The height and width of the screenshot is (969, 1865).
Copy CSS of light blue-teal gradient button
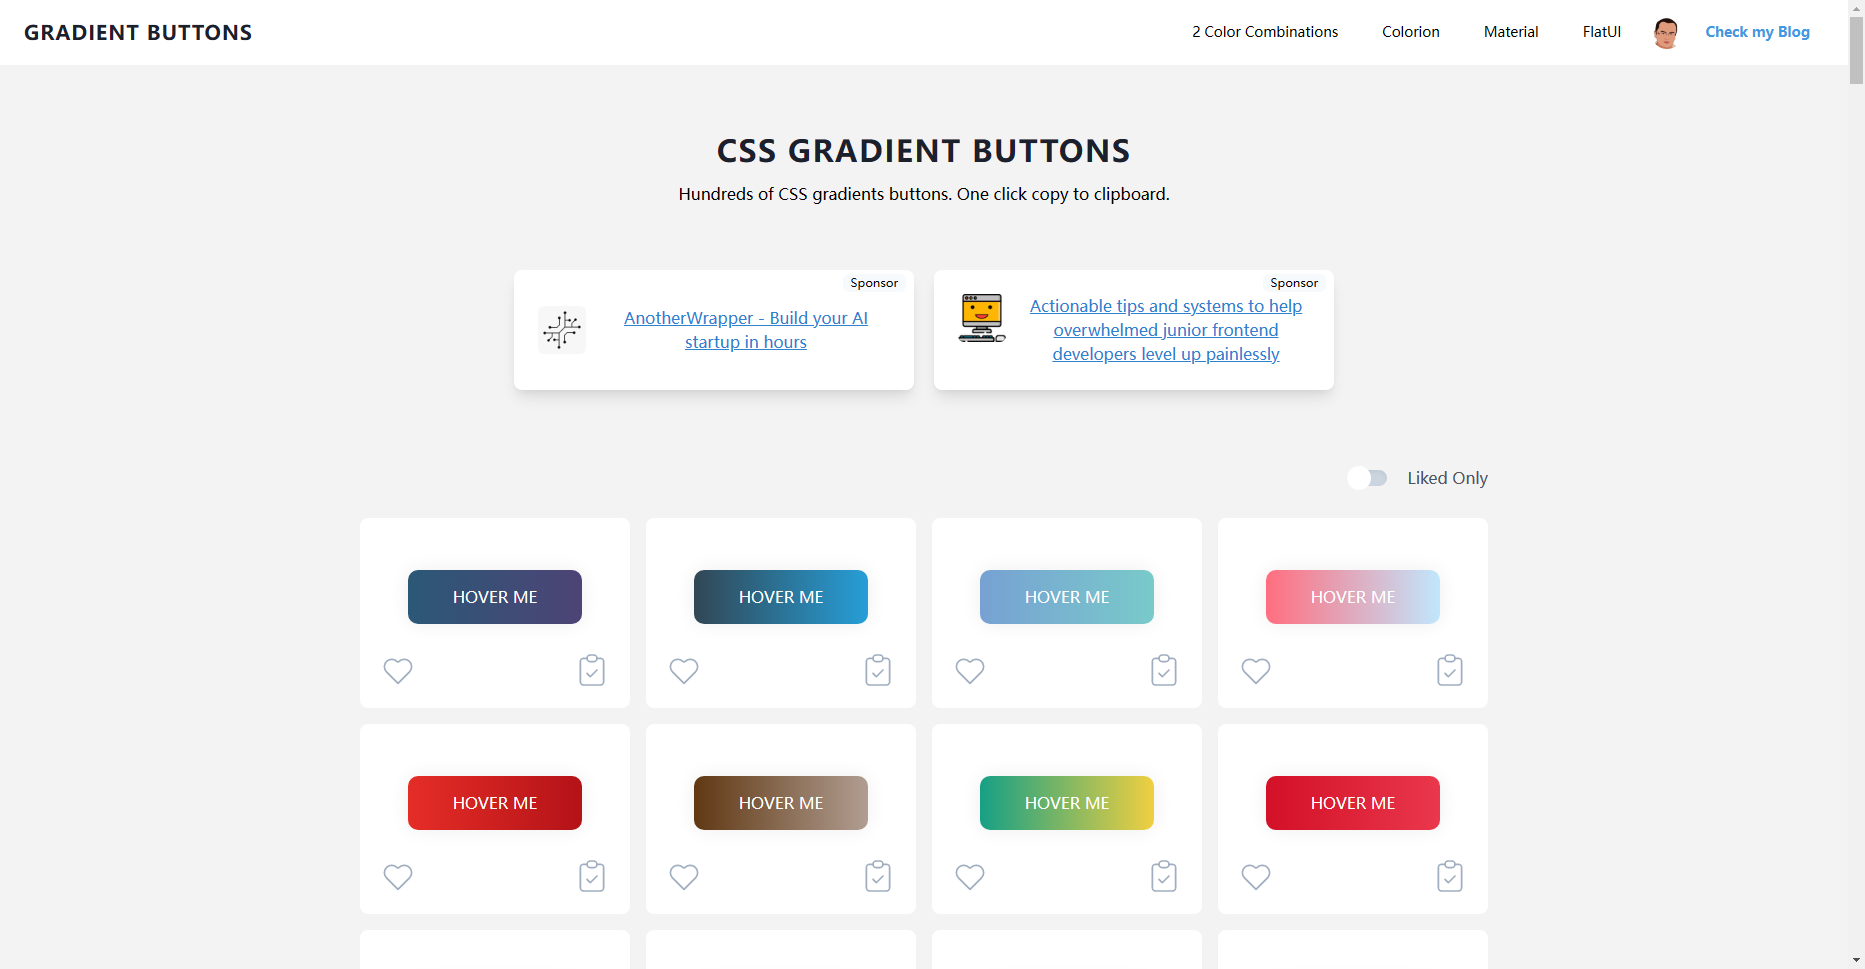click(1164, 670)
